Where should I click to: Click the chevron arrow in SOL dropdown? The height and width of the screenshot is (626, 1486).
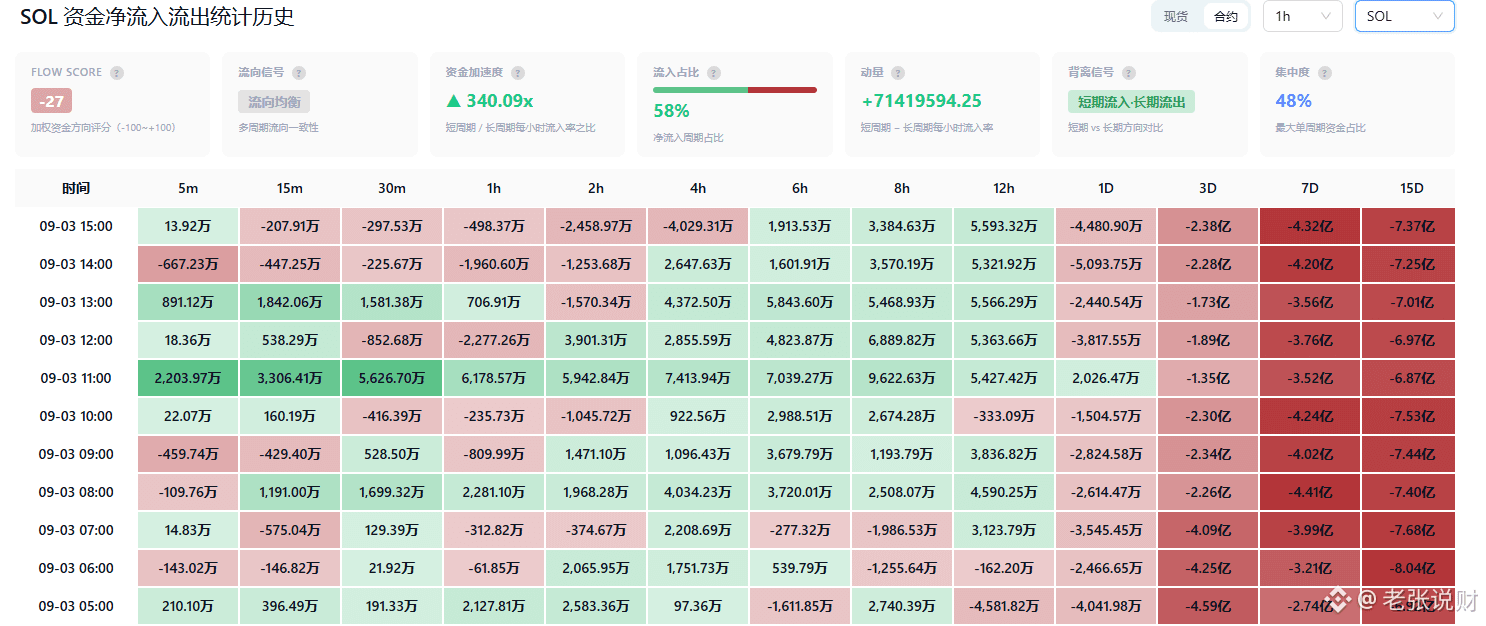tap(1438, 16)
